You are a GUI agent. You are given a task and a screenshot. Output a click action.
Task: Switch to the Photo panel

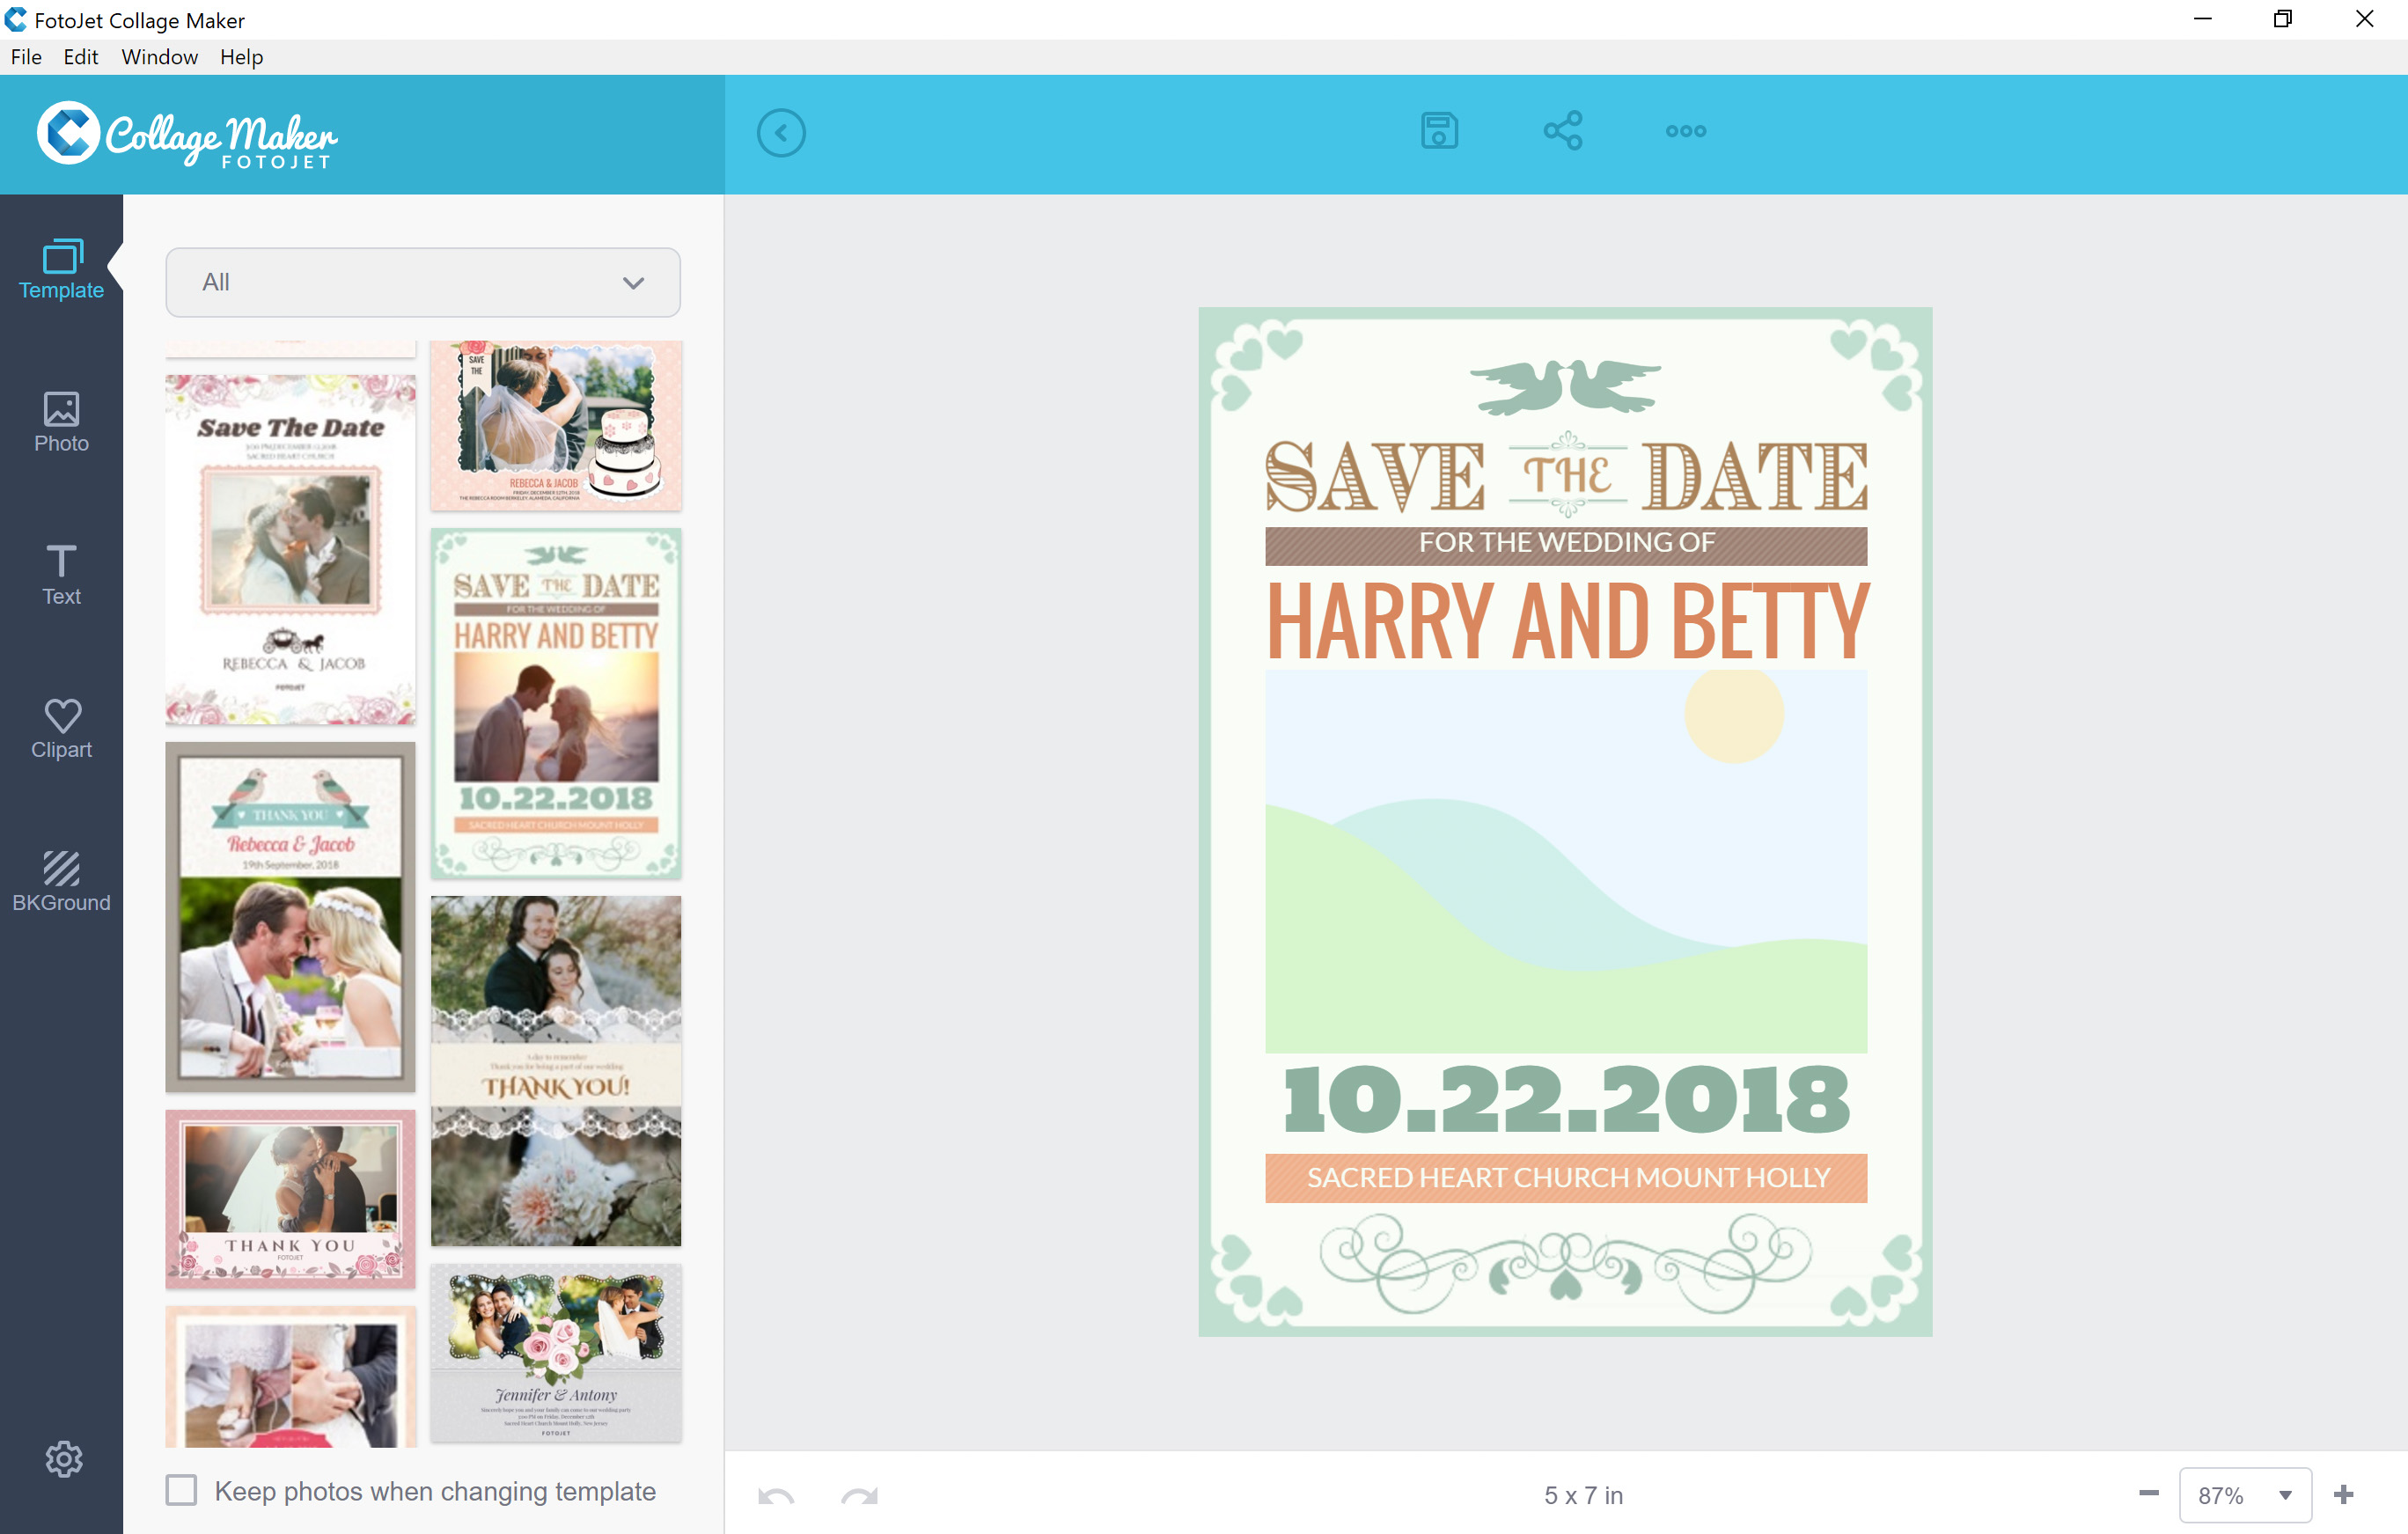click(61, 421)
